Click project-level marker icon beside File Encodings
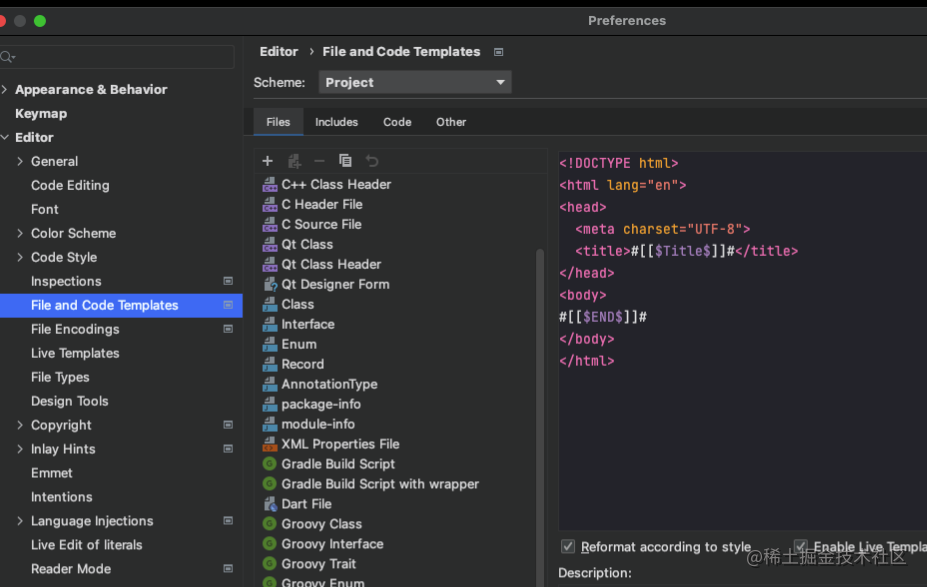 pos(228,329)
